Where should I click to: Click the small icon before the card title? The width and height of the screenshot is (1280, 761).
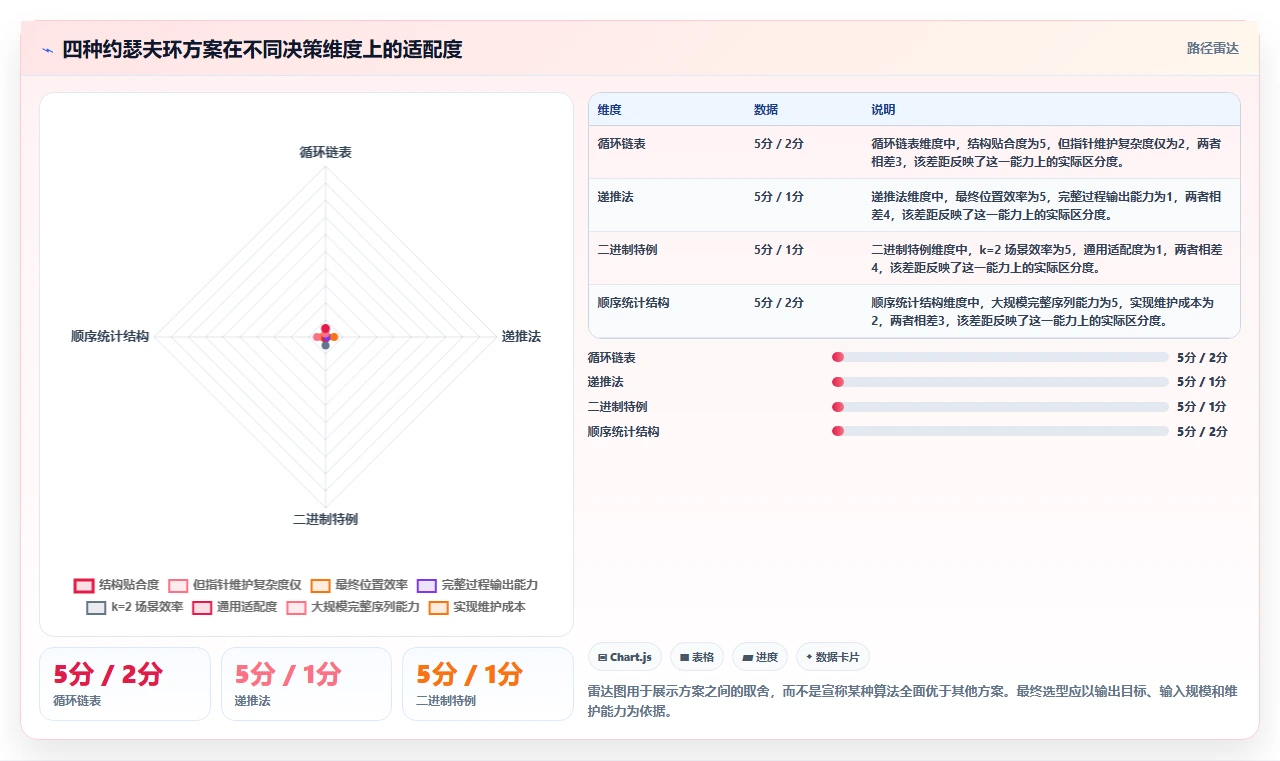[x=47, y=50]
